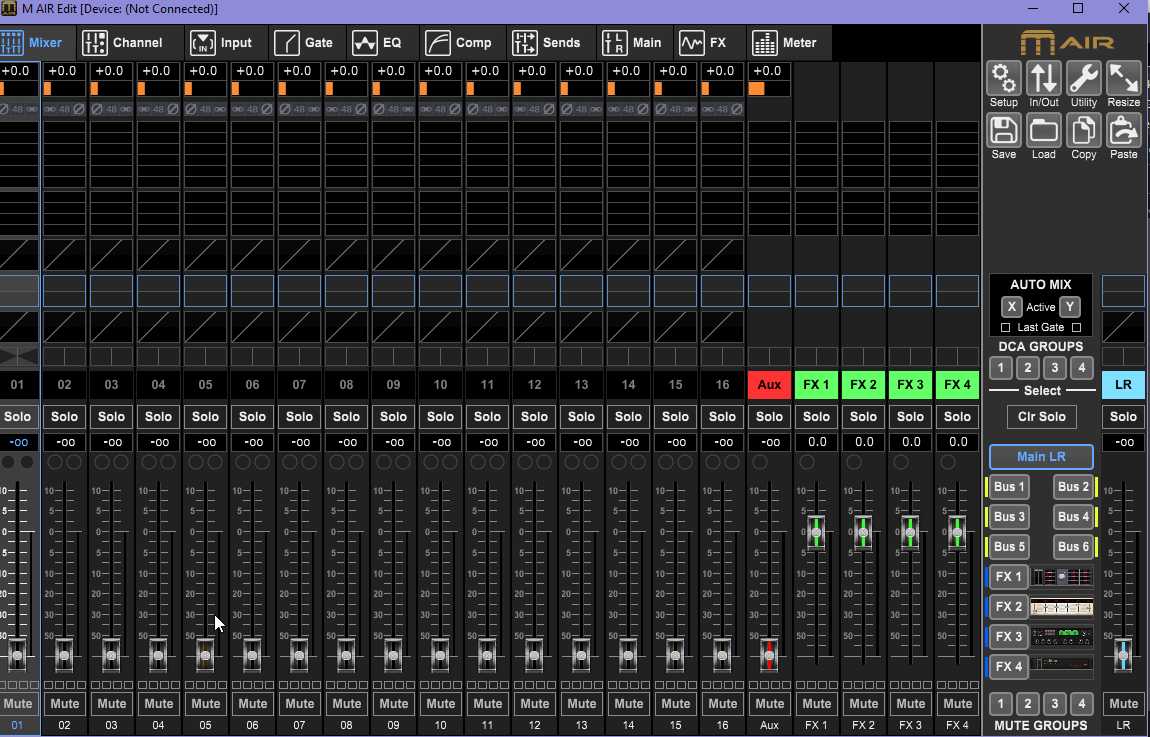Select the Main LR bus button
1150x737 pixels.
[1041, 457]
